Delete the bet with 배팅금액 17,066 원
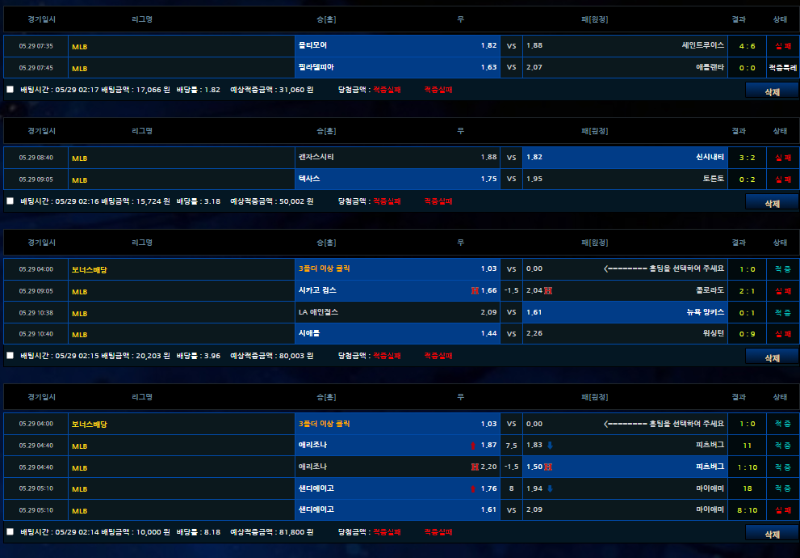Image resolution: width=800 pixels, height=558 pixels. tap(772, 91)
